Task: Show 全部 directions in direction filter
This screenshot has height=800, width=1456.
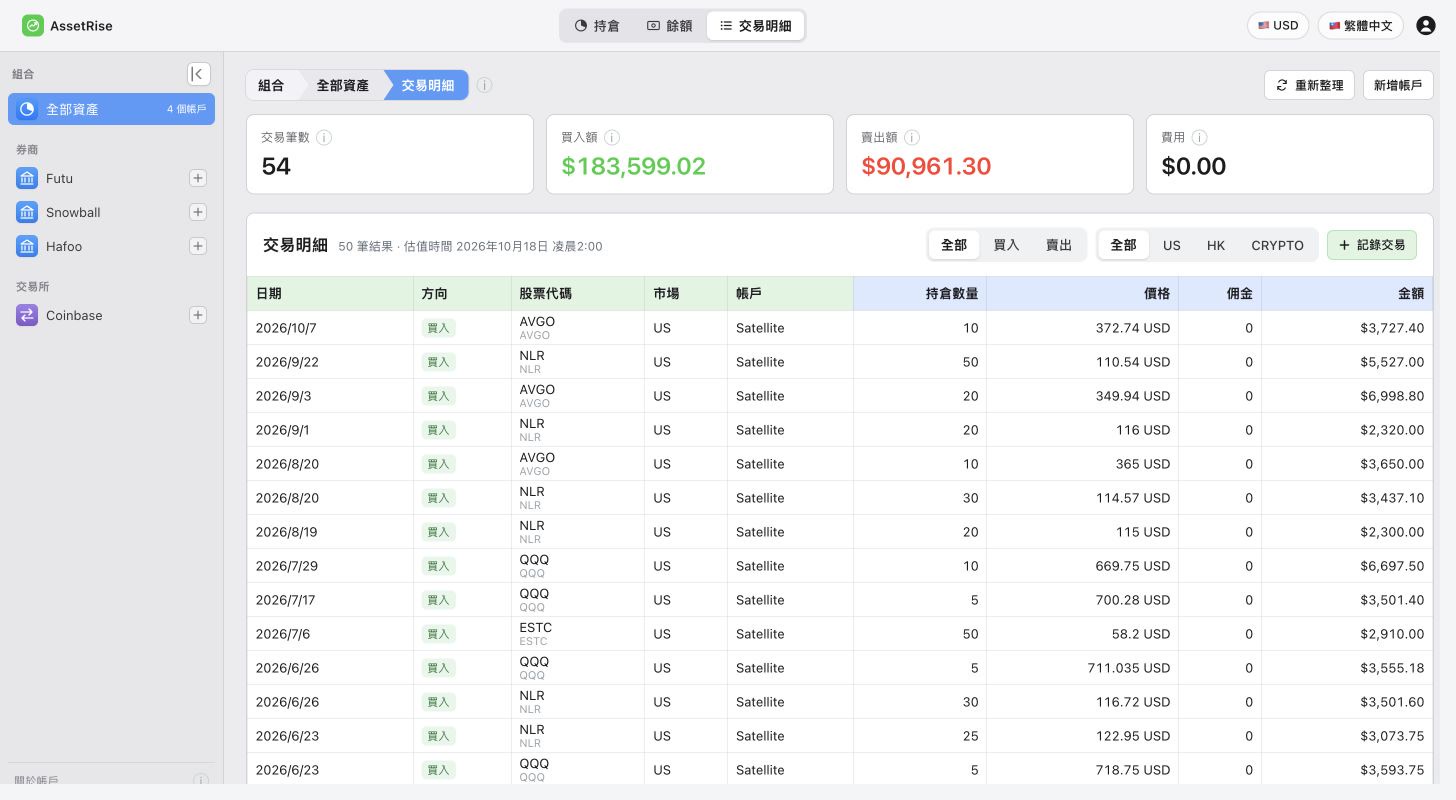Action: (954, 245)
